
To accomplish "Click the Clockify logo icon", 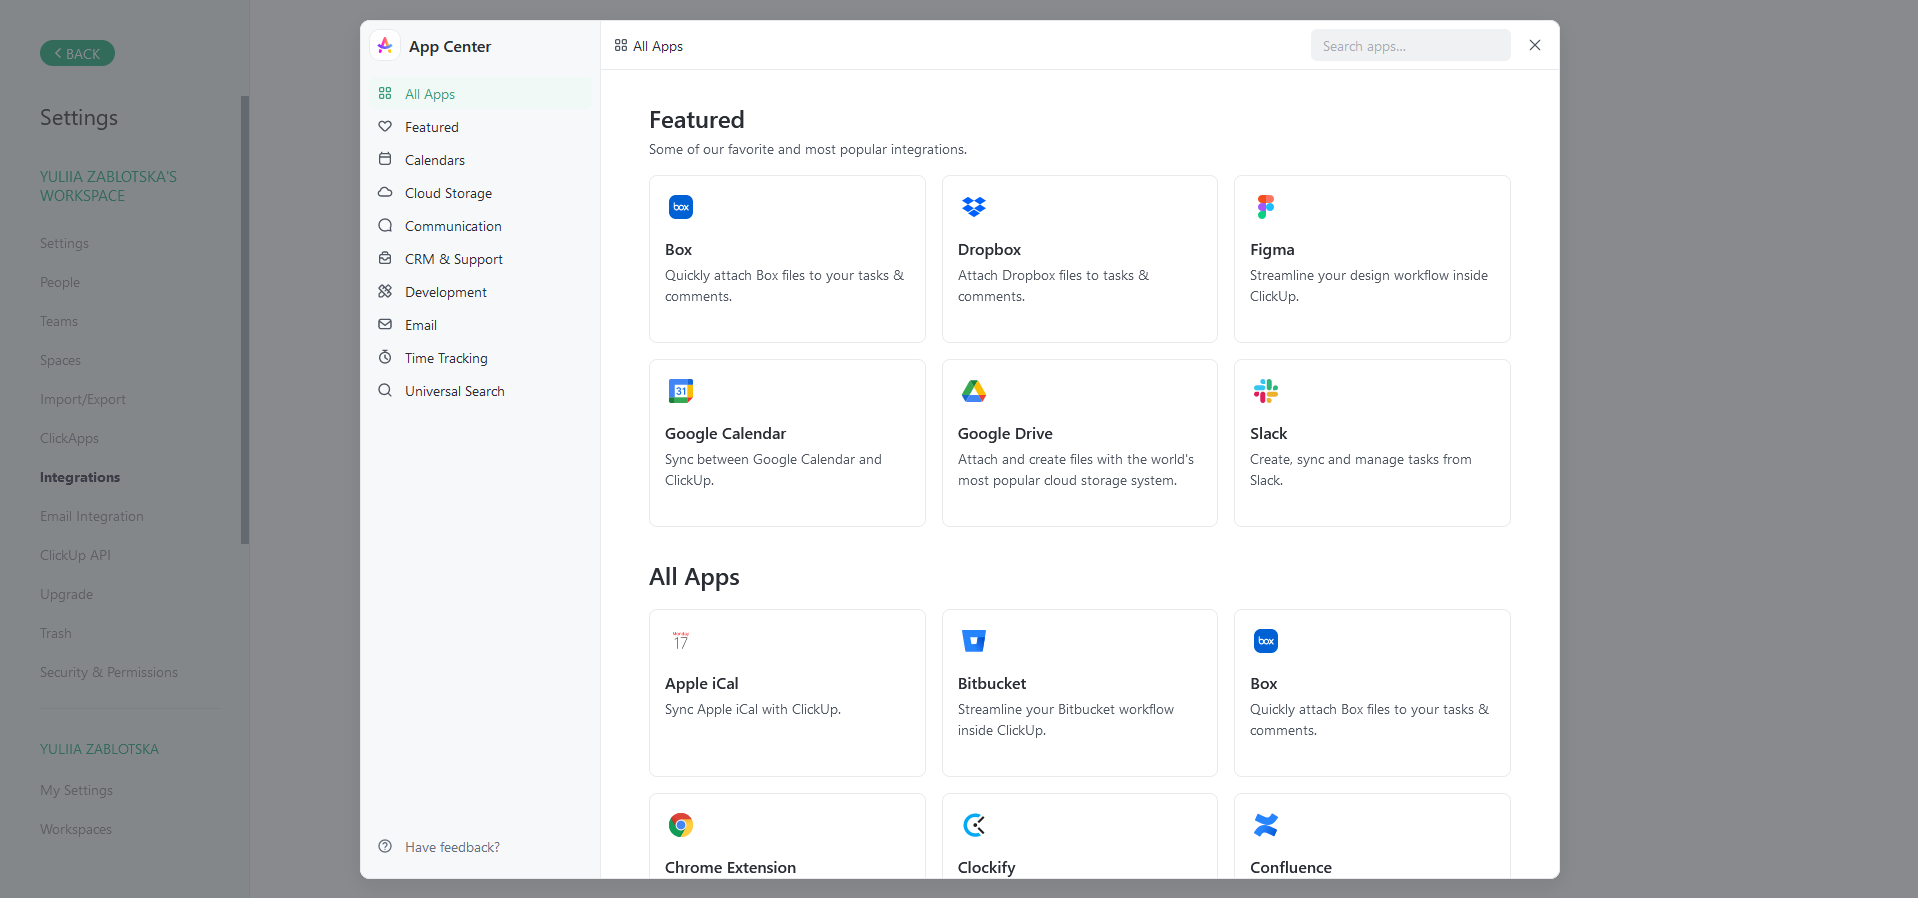I will (x=974, y=825).
